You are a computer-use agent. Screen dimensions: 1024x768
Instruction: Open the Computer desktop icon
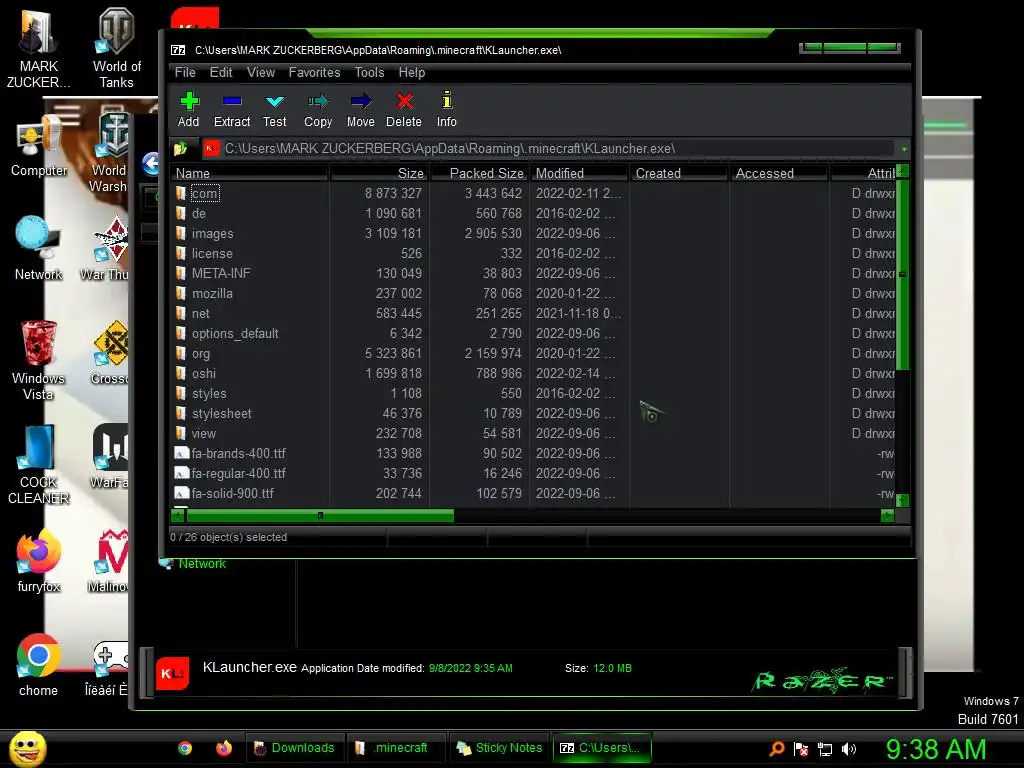click(x=39, y=147)
